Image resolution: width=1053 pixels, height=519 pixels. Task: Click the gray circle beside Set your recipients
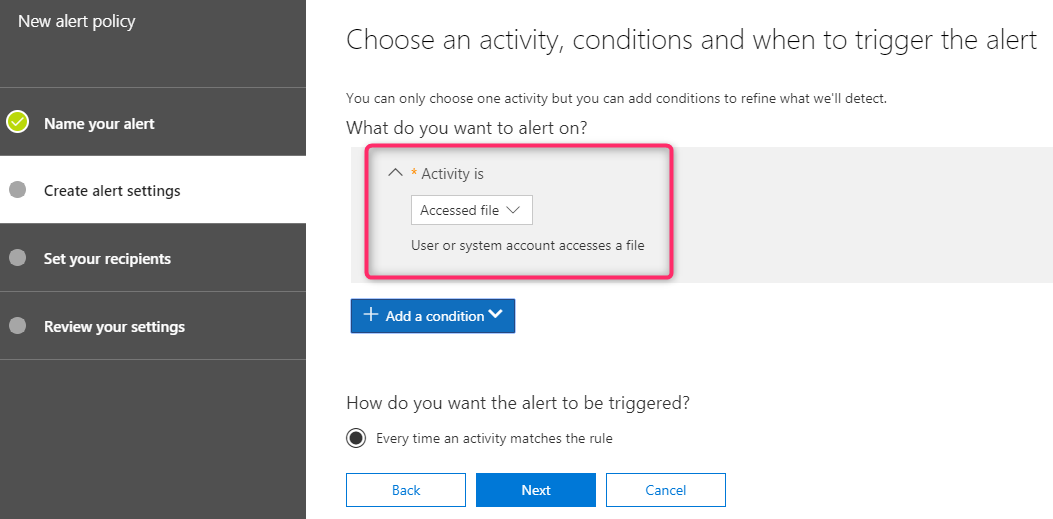(x=17, y=258)
